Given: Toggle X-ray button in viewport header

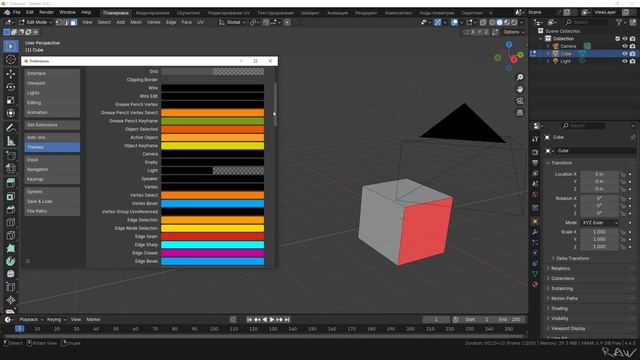Looking at the screenshot, I should 483,22.
